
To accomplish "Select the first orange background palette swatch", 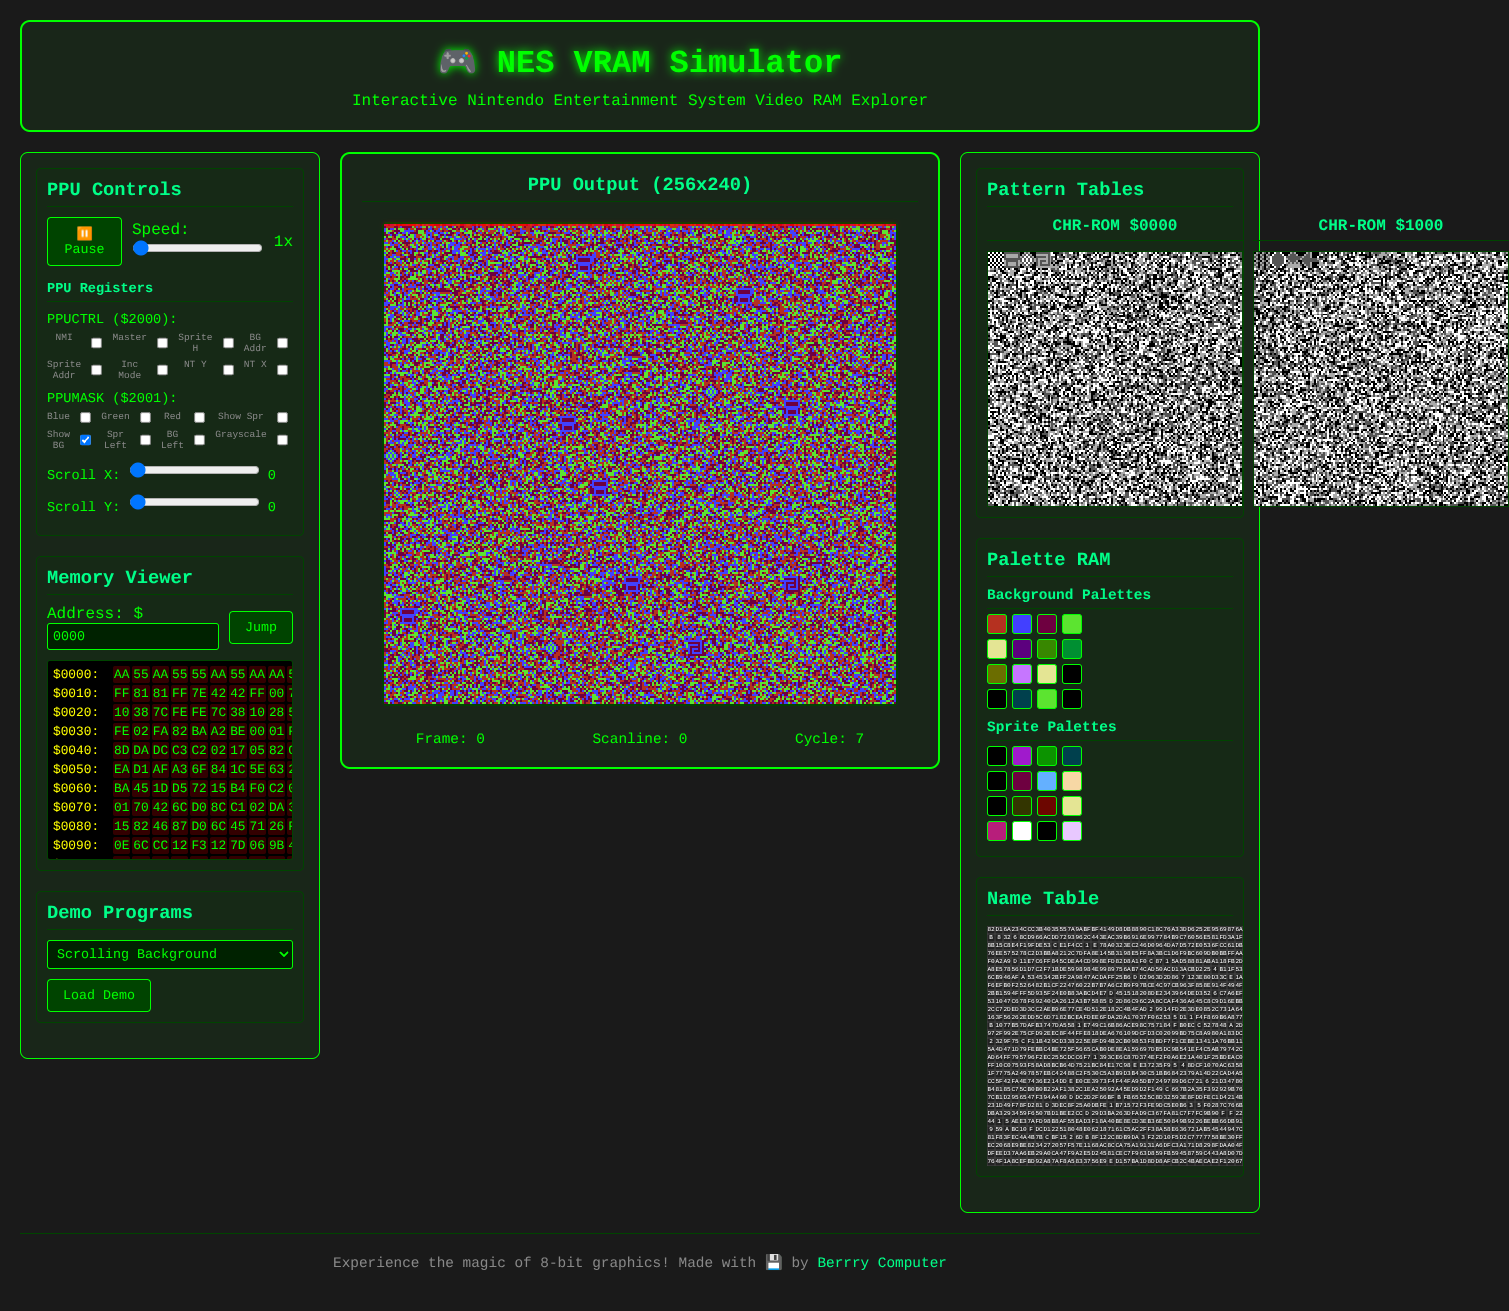I will pyautogui.click(x=996, y=623).
